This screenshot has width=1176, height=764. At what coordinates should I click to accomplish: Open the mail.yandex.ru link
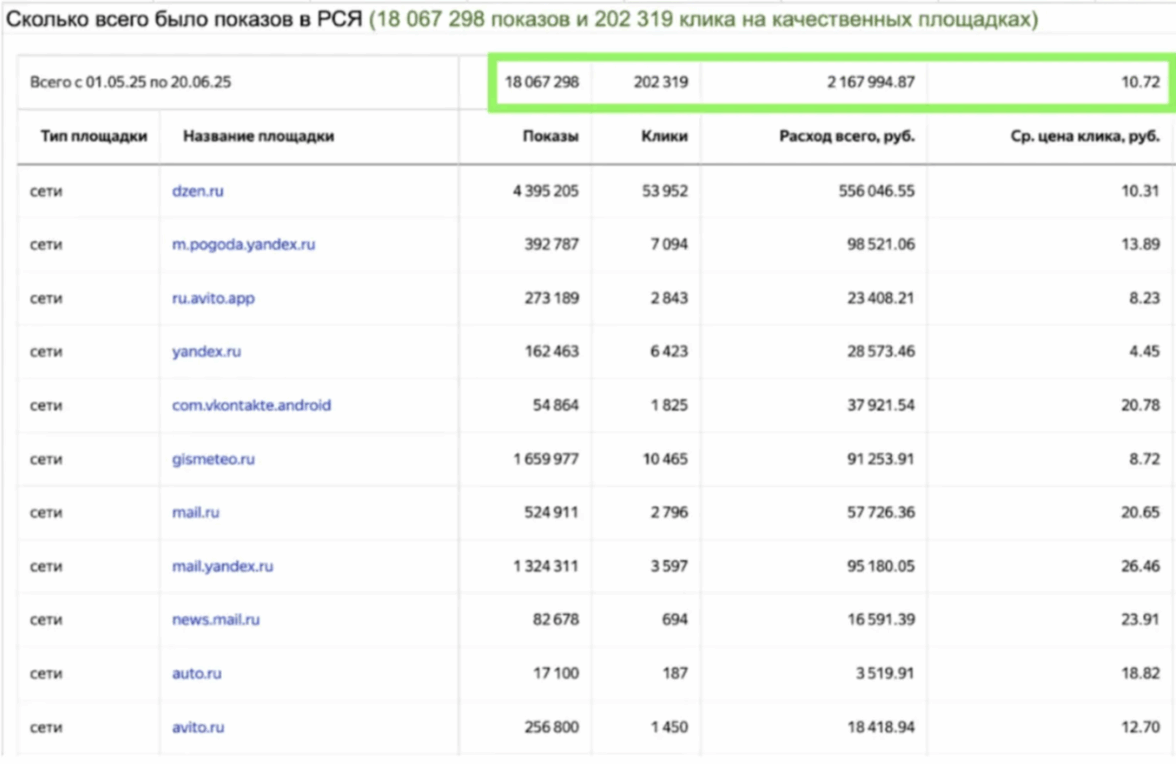[222, 566]
